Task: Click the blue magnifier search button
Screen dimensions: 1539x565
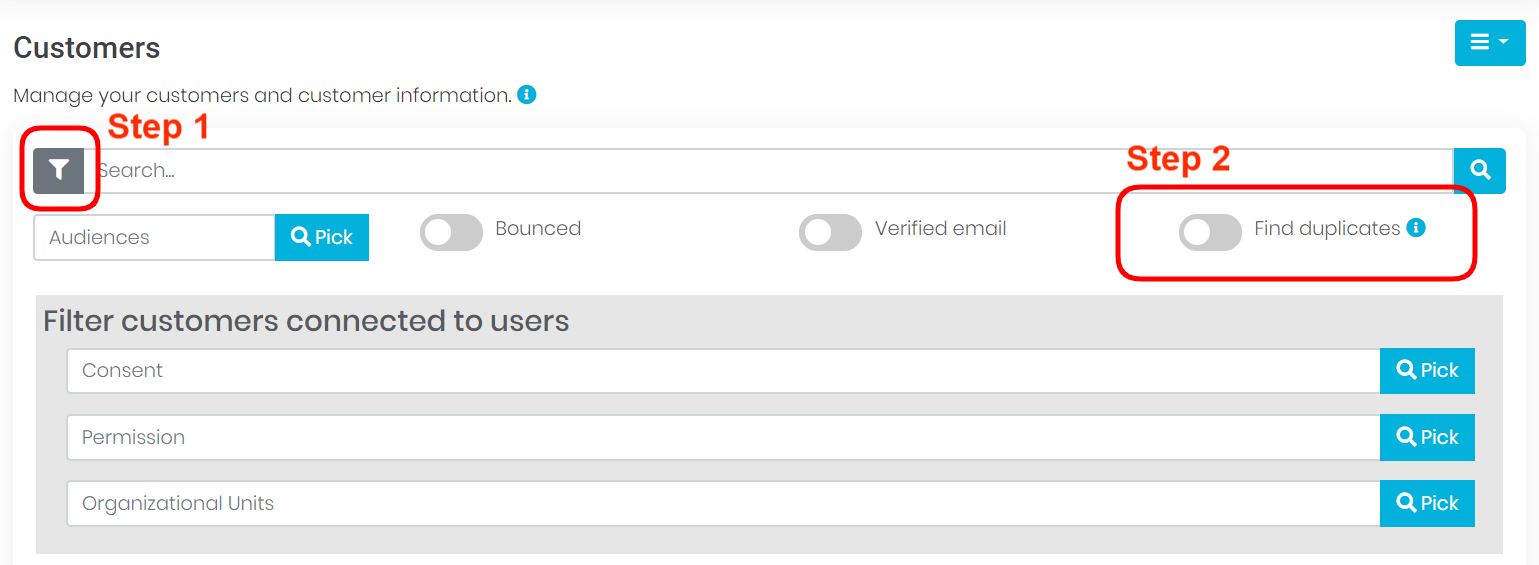Action: (x=1479, y=171)
